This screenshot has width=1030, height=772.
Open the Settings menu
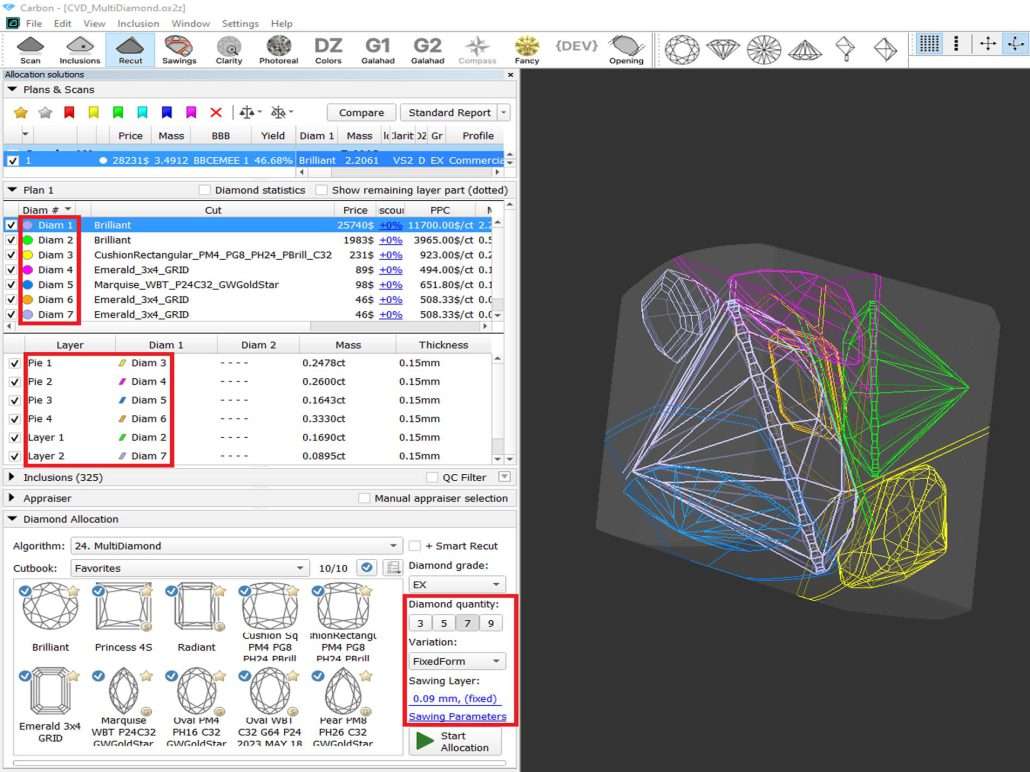click(240, 23)
